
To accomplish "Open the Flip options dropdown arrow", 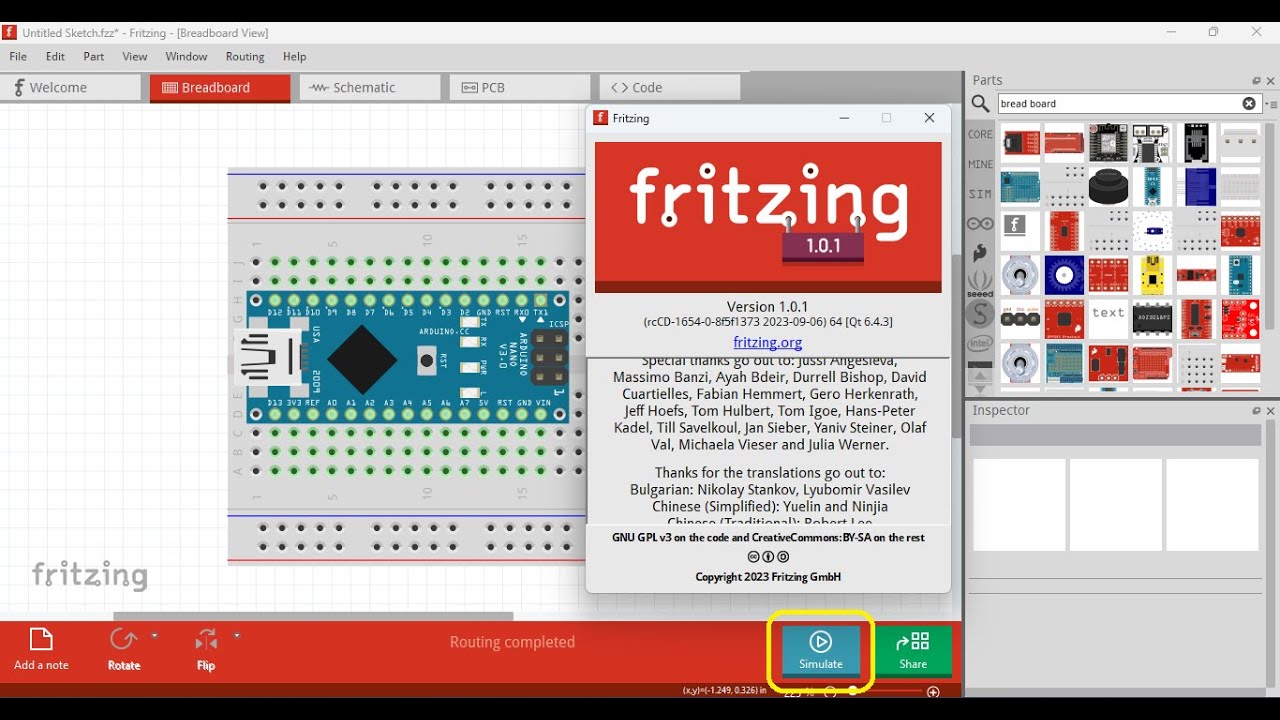I will point(237,635).
